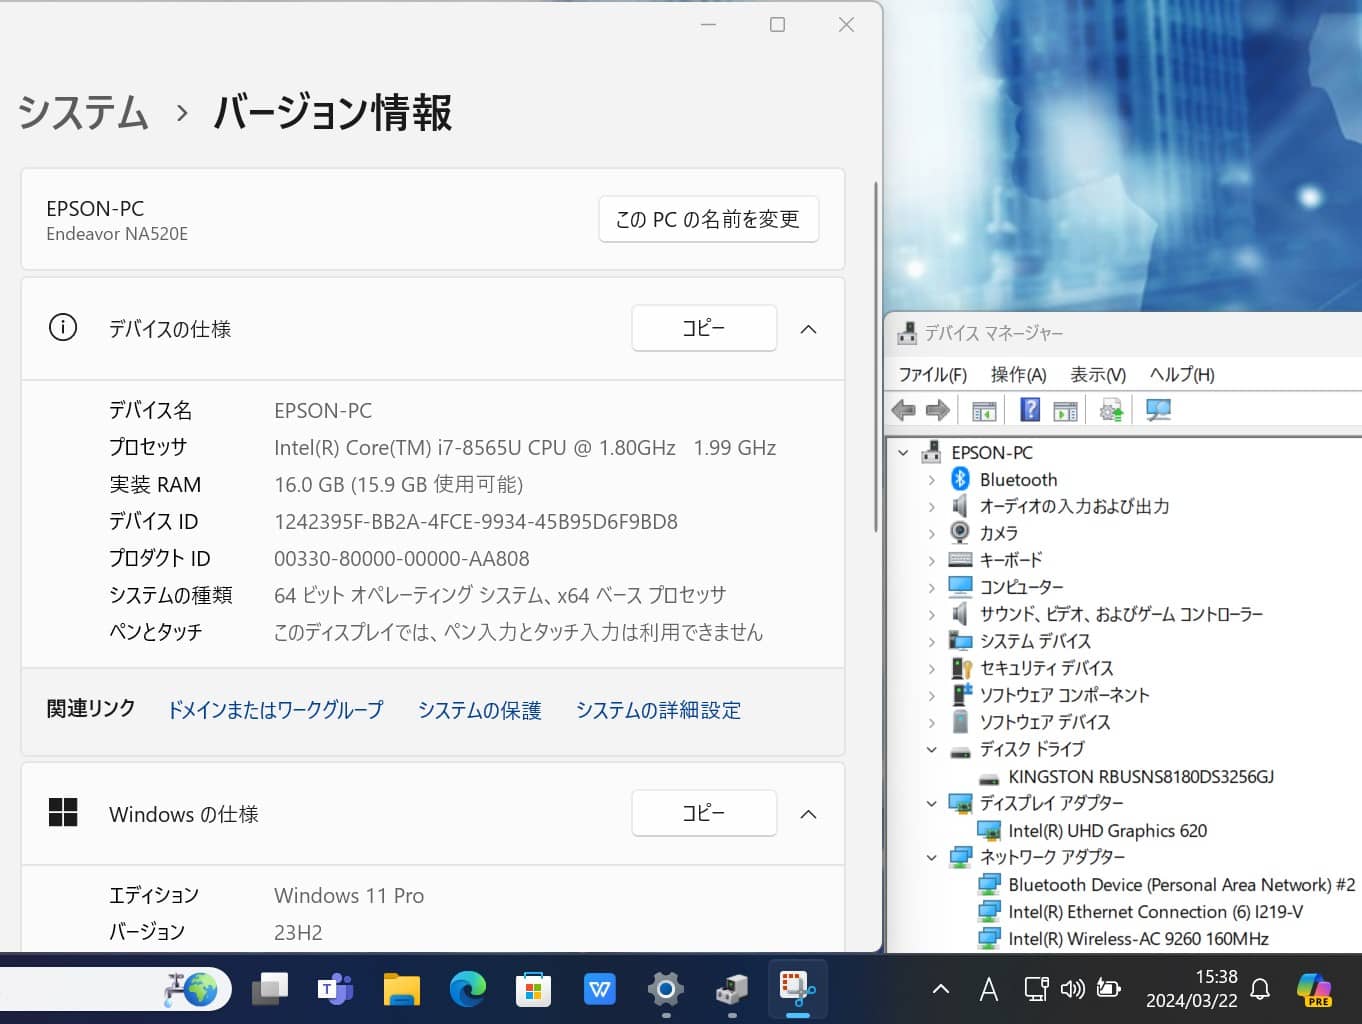
Task: Launch Microsoft Edge from the taskbar
Action: click(x=467, y=990)
